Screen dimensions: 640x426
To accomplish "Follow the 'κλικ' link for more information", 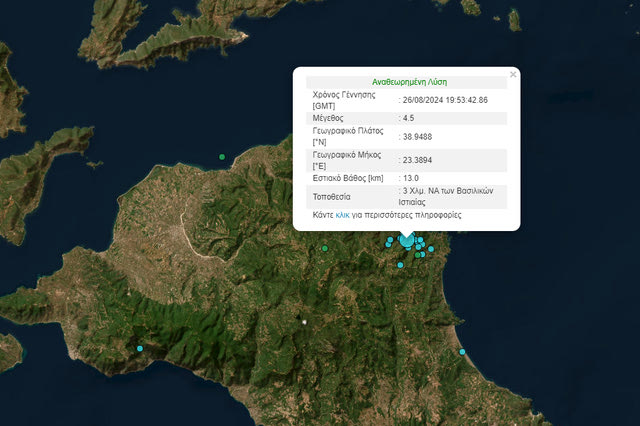I will tap(342, 215).
